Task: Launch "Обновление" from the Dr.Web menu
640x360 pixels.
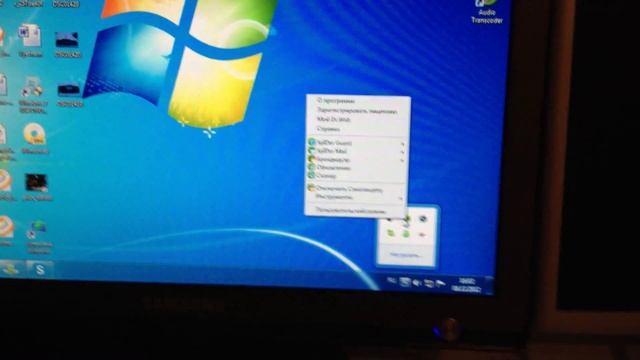Action: (x=357, y=168)
